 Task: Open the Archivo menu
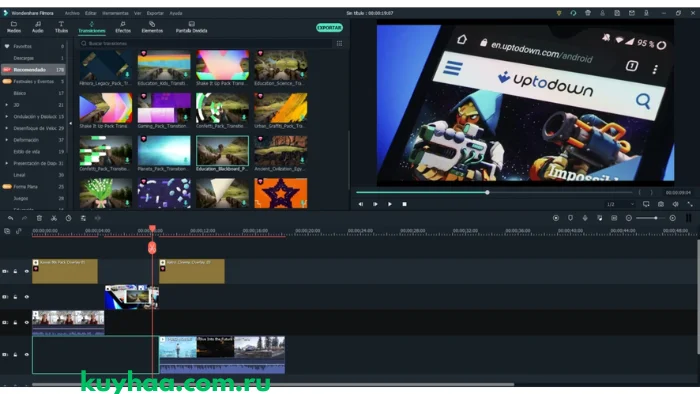72,13
